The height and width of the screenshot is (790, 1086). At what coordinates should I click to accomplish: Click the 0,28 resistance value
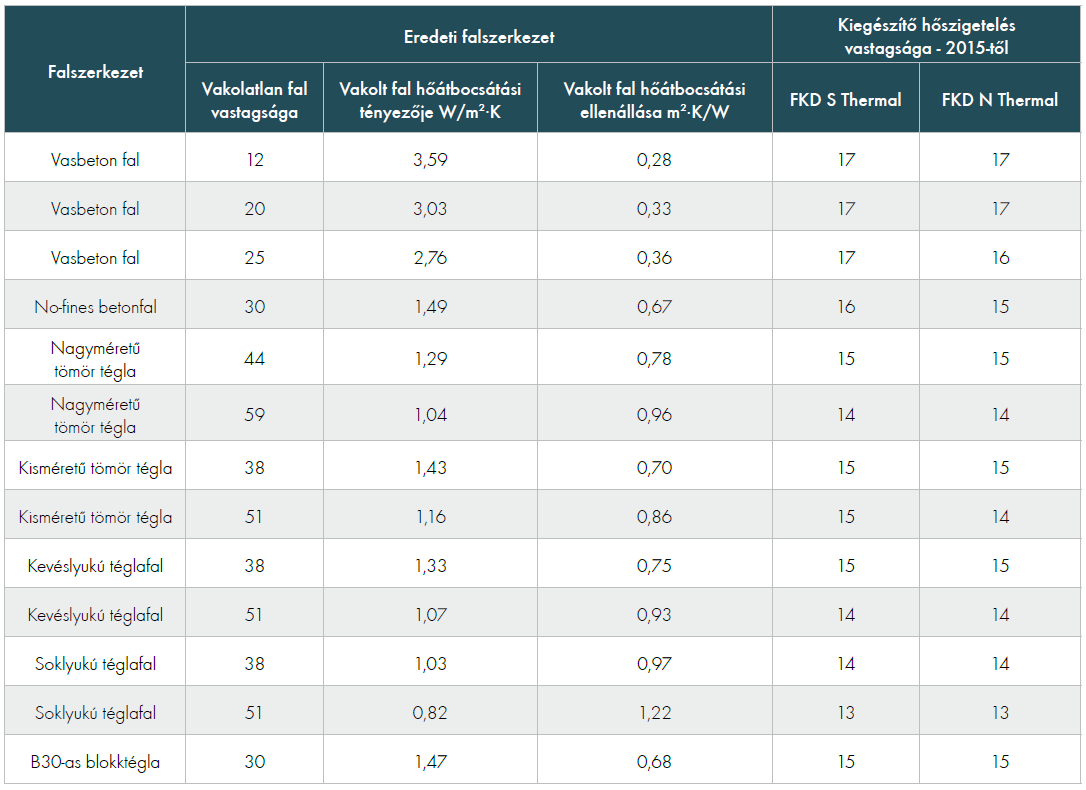pos(654,160)
